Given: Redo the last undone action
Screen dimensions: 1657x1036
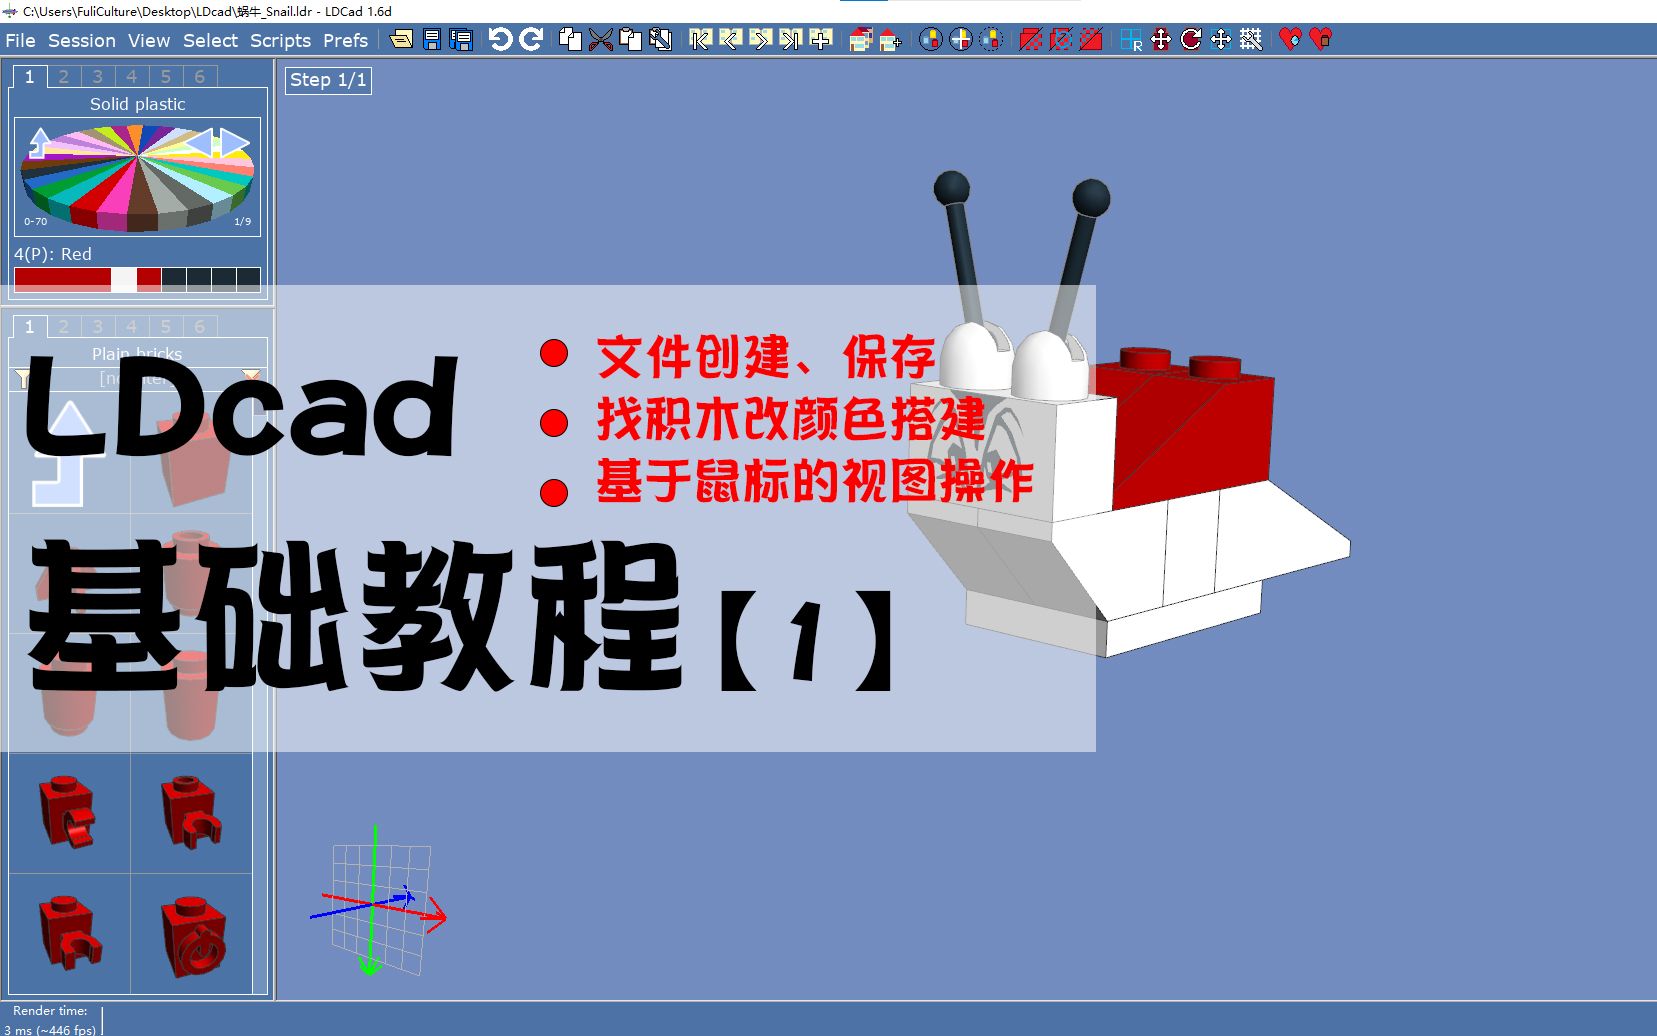Looking at the screenshot, I should [531, 39].
